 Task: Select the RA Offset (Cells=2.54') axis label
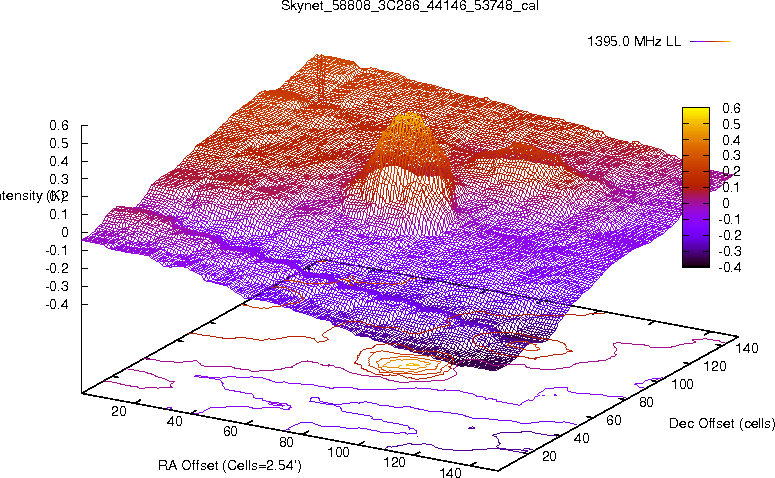point(230,465)
